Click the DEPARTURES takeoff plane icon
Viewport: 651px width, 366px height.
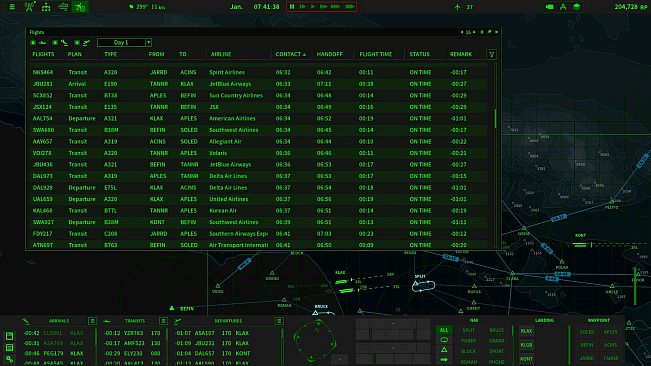[178, 321]
